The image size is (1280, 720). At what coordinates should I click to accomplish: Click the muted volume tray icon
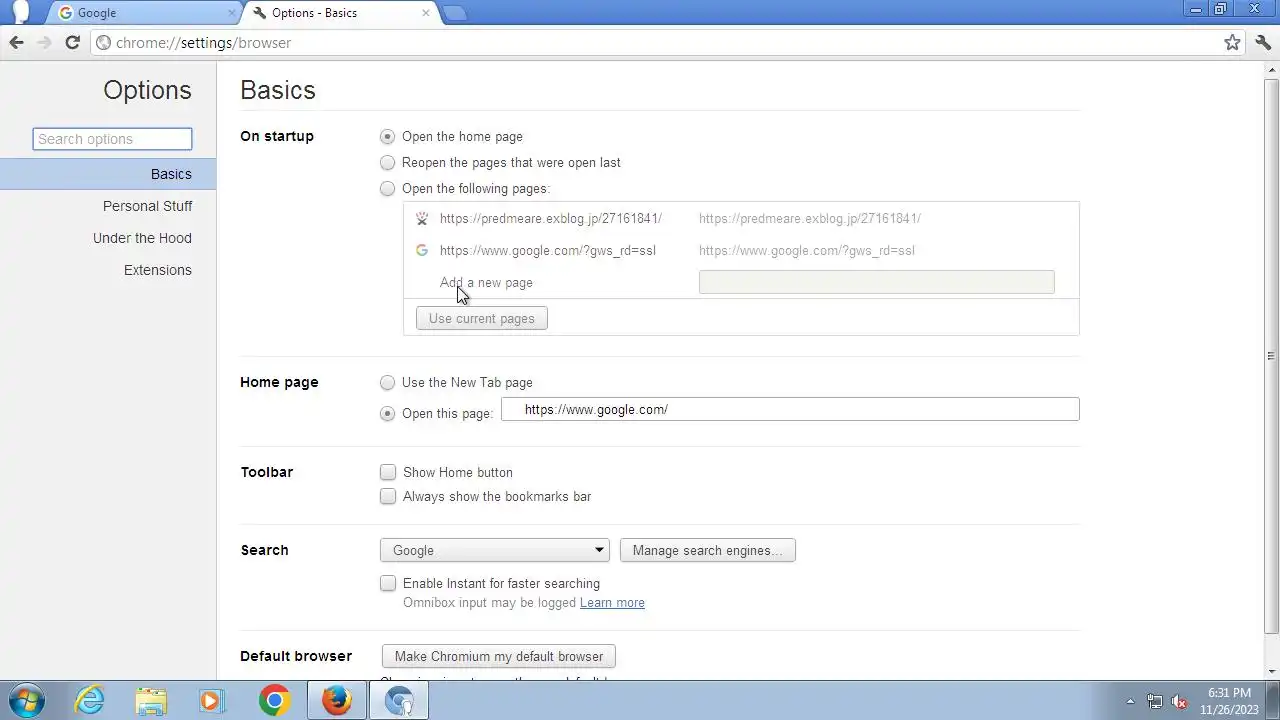1180,701
